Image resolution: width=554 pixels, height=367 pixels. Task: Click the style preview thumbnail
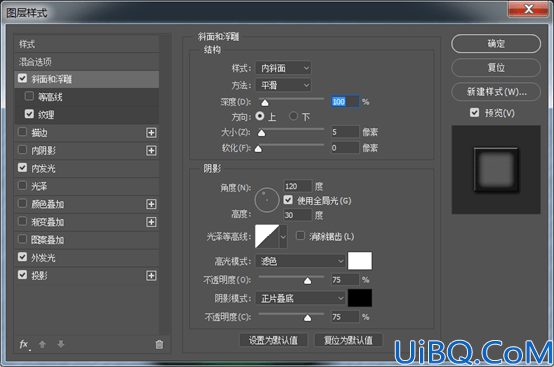pos(496,170)
